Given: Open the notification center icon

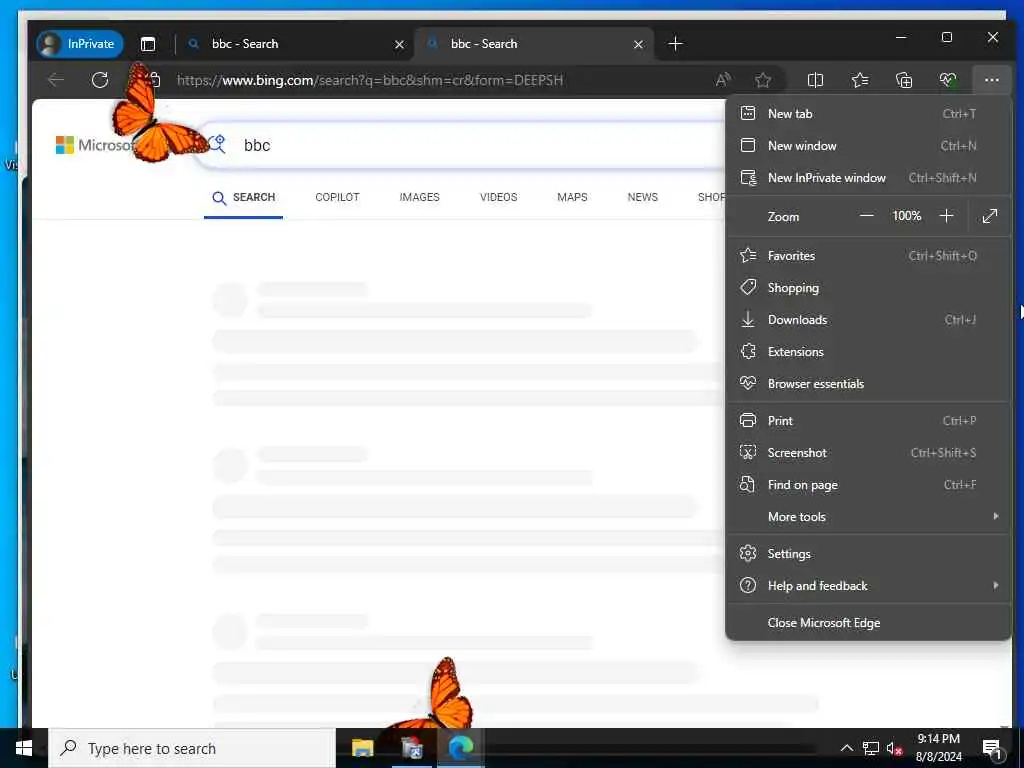Looking at the screenshot, I should [x=991, y=748].
